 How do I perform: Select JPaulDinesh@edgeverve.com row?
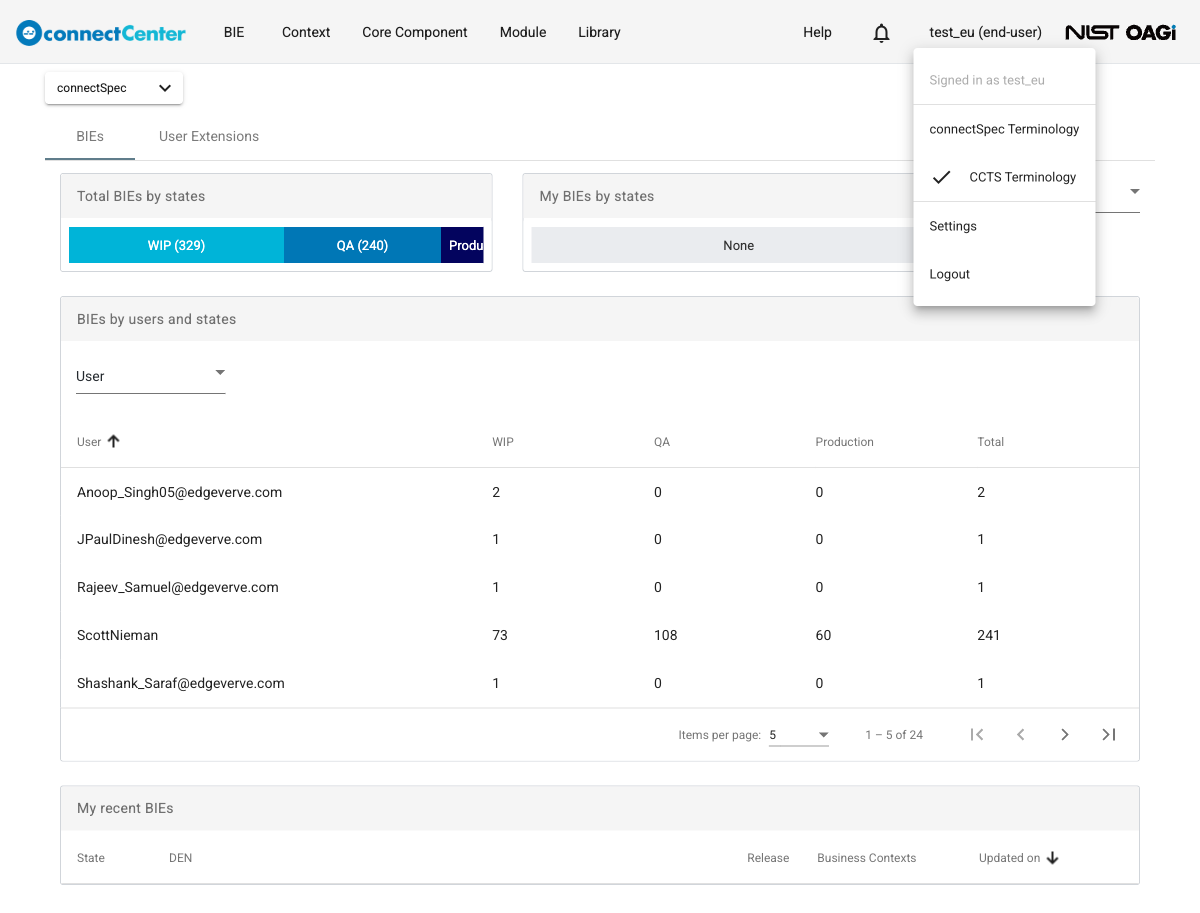[600, 539]
